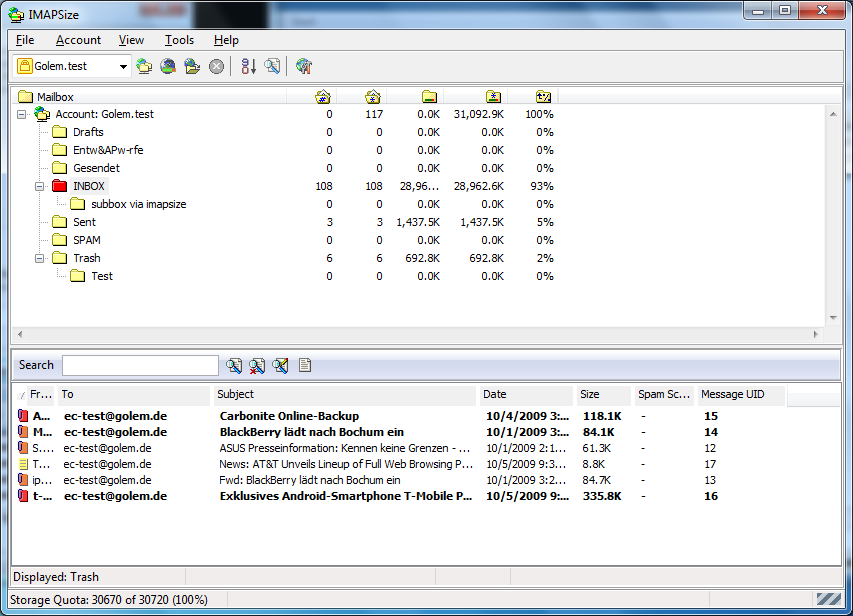Sort messages by the Subject column header
Image resolution: width=853 pixels, height=616 pixels.
point(345,395)
